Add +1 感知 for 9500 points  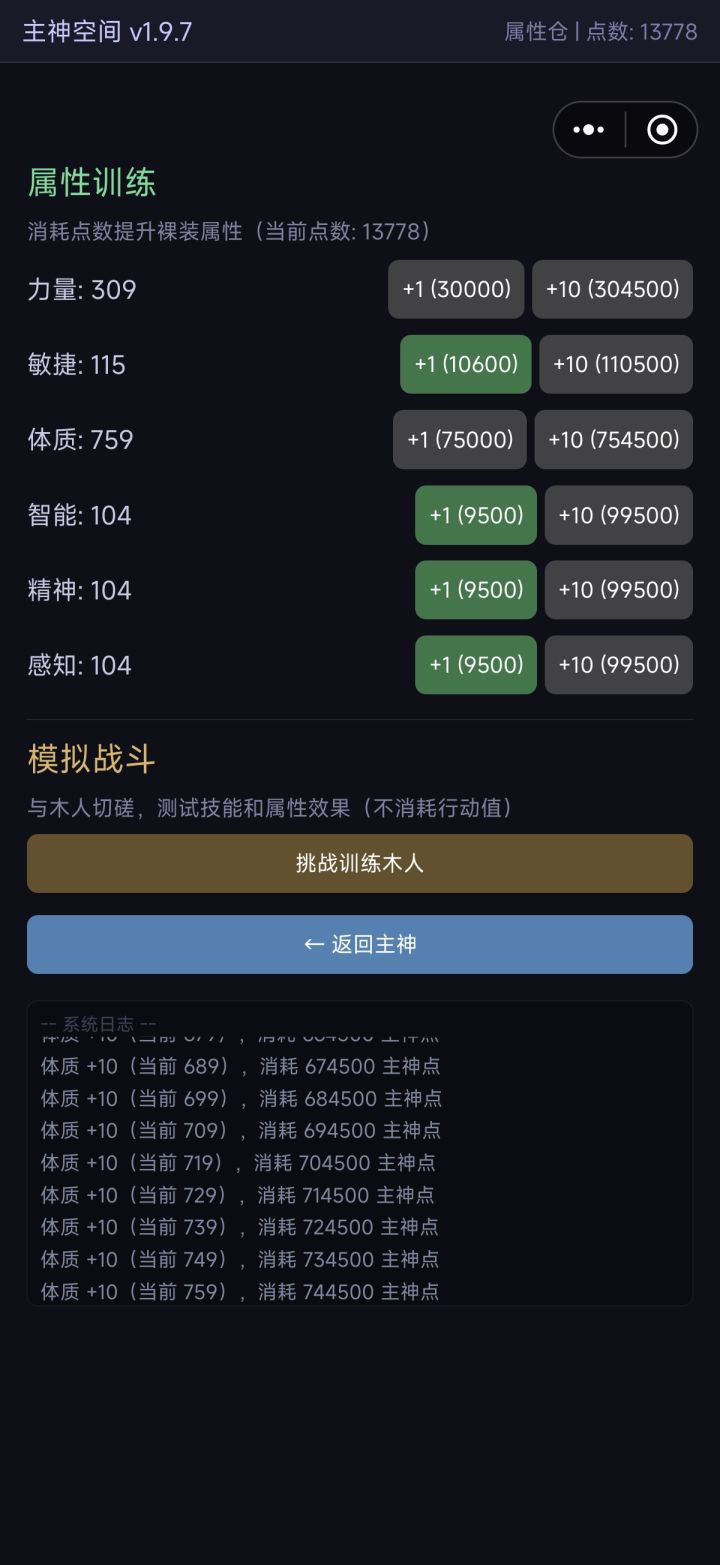(x=476, y=665)
